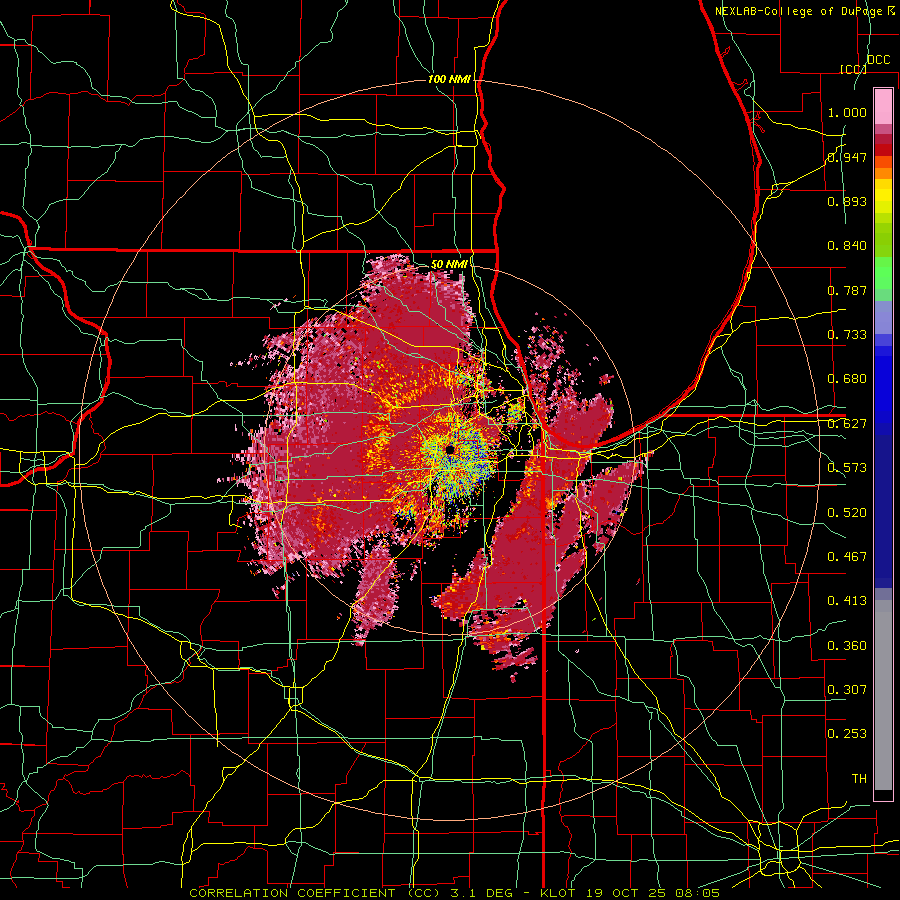This screenshot has width=900, height=900.
Task: Click the black radar site dot at center
Action: 450,448
